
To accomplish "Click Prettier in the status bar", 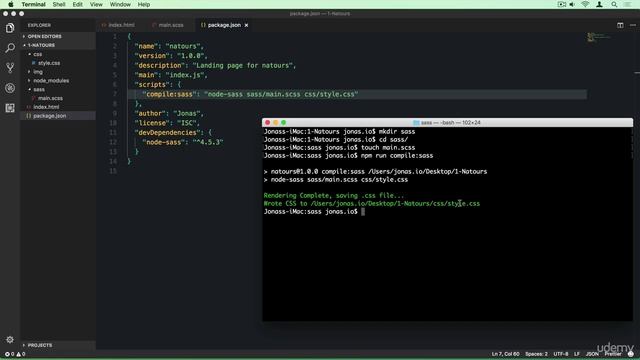I will tap(613, 354).
